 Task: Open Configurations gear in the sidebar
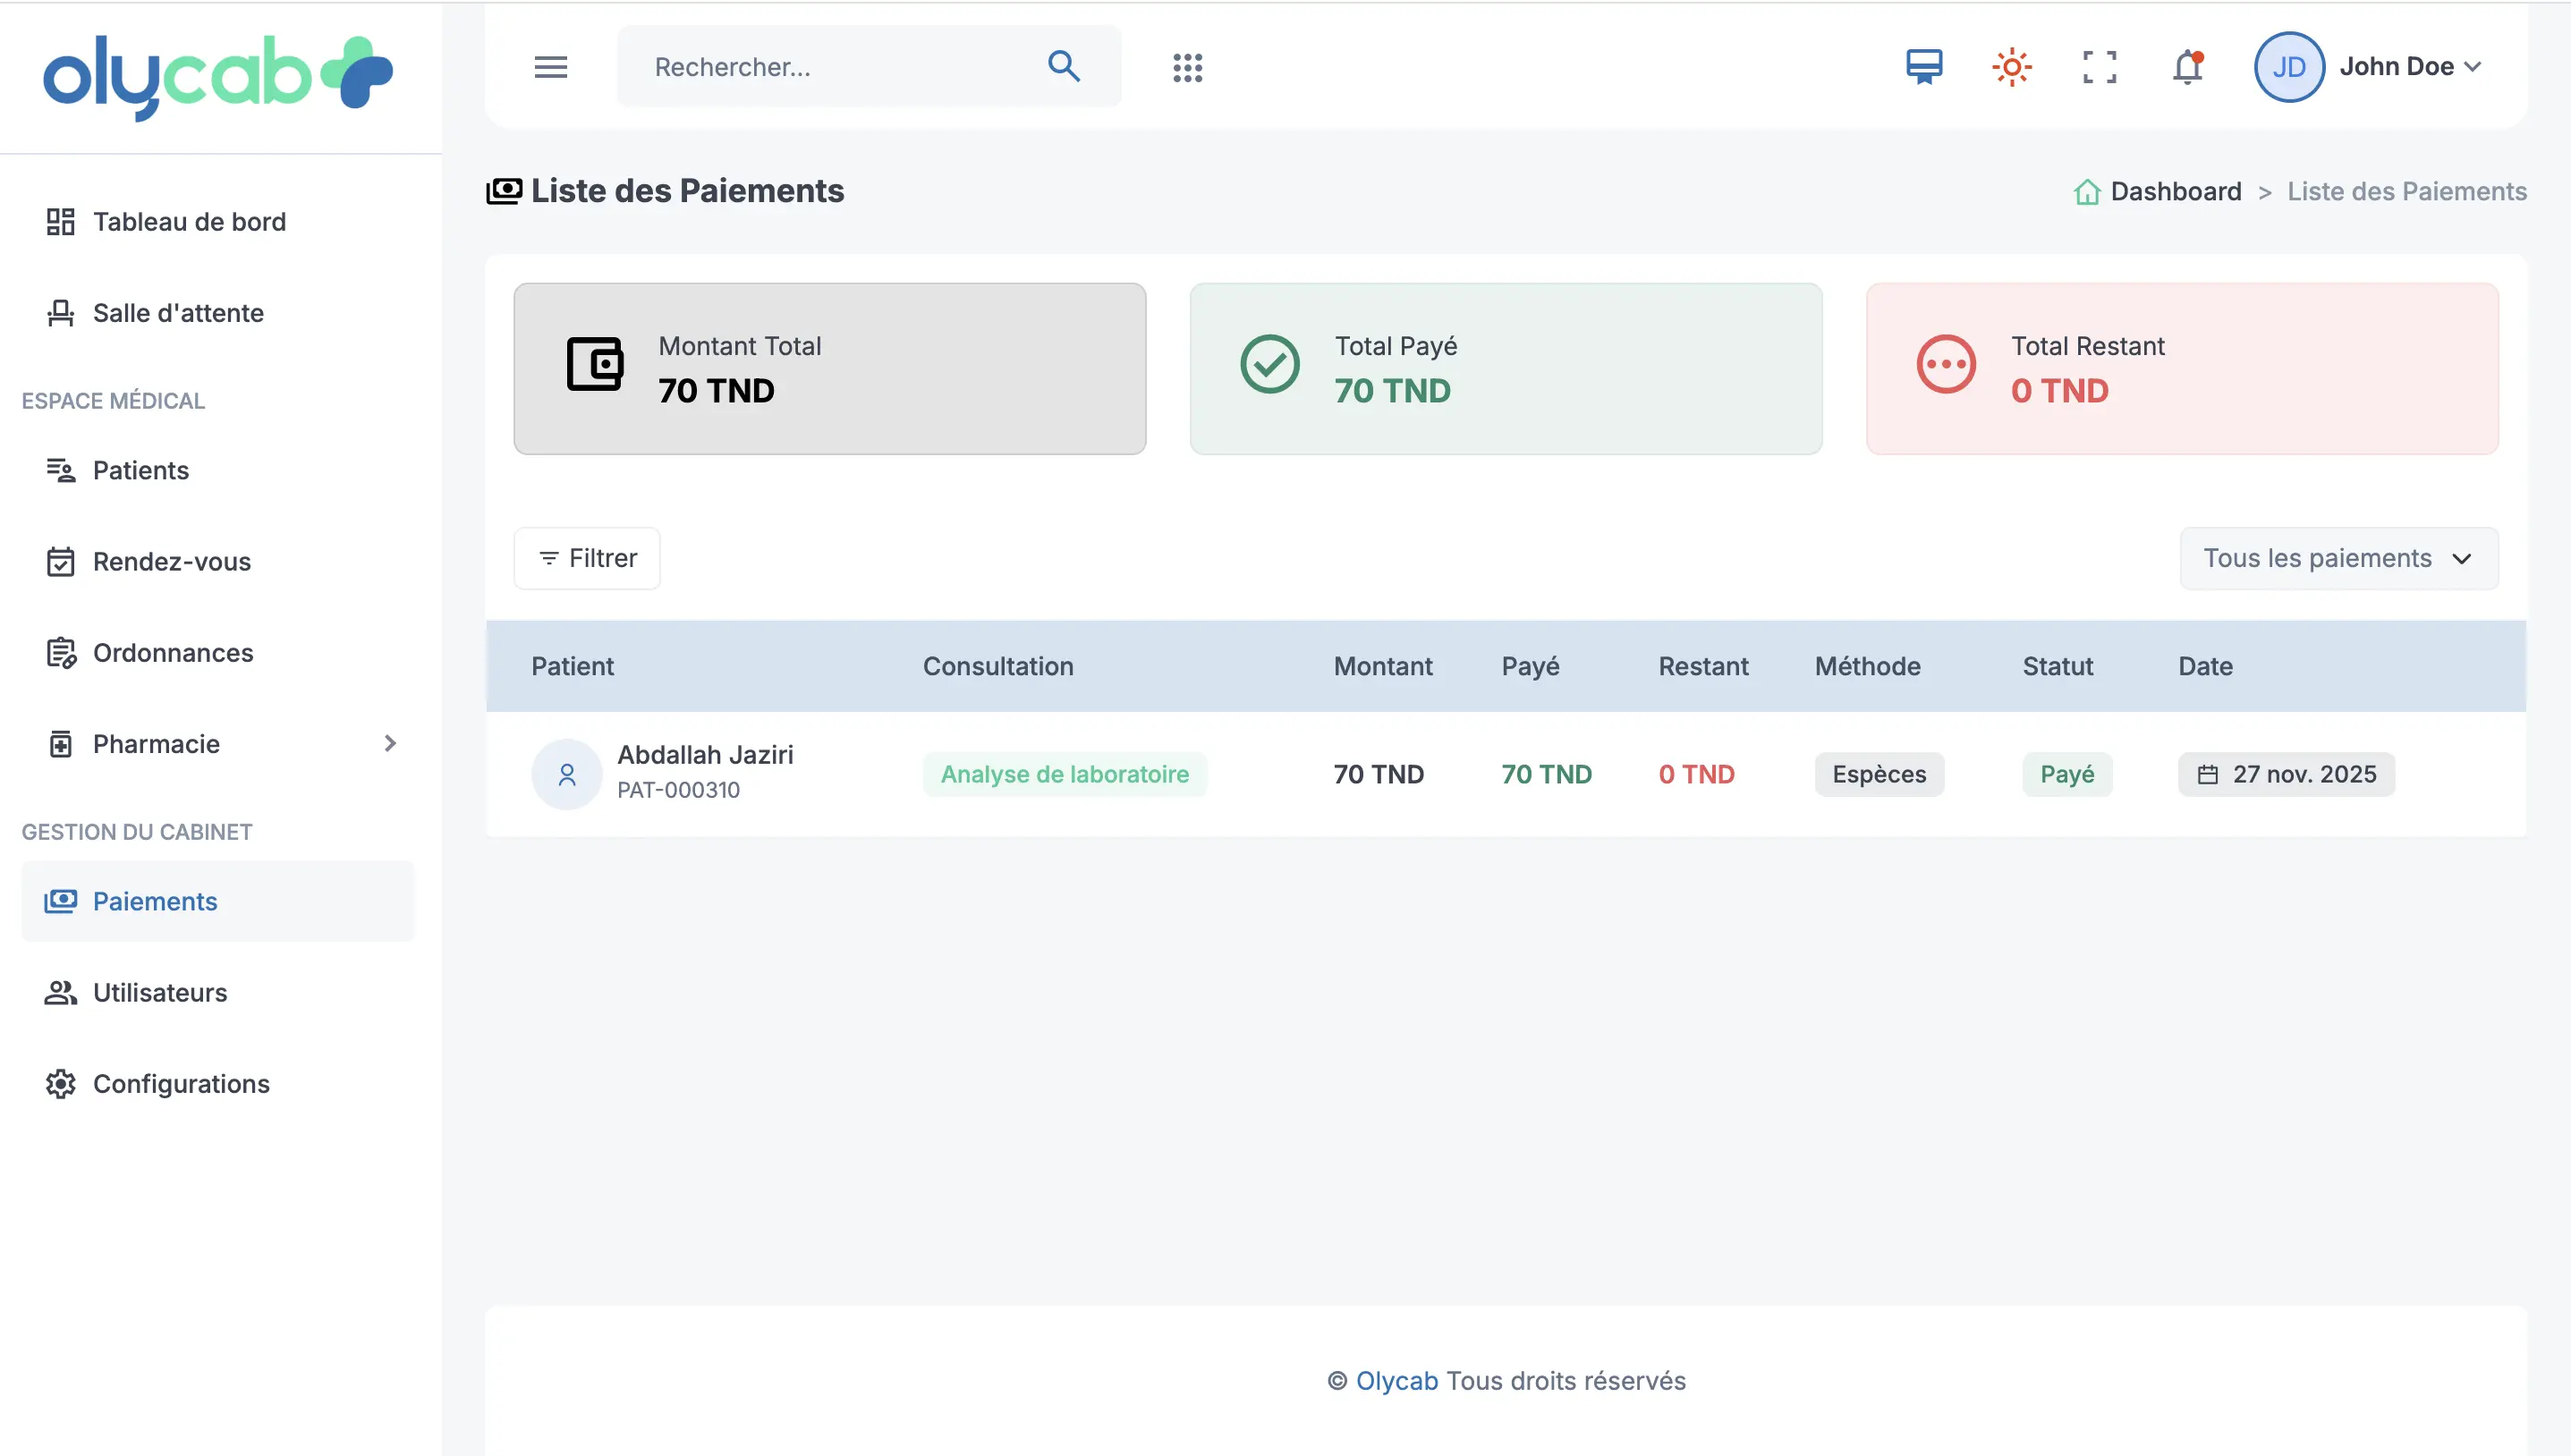point(61,1084)
